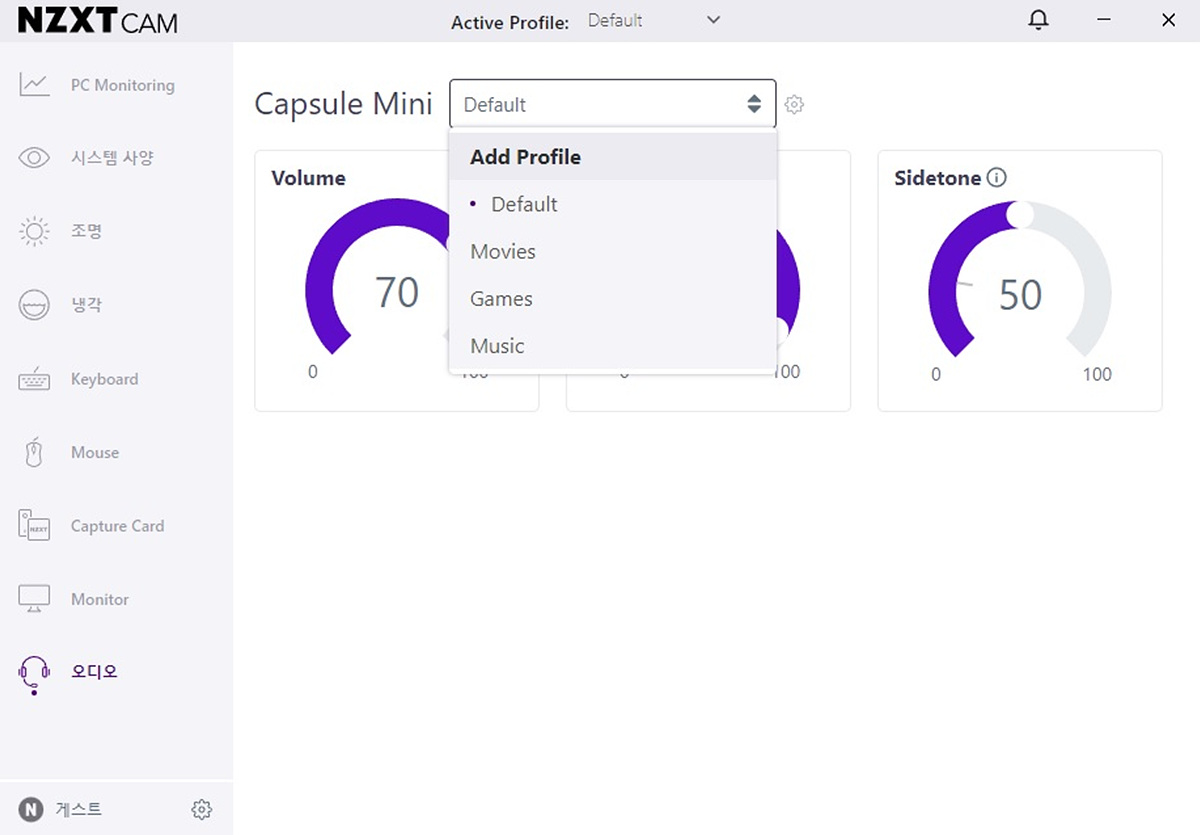Viewport: 1200px width, 835px height.
Task: Open notifications bell icon
Action: [x=1039, y=20]
